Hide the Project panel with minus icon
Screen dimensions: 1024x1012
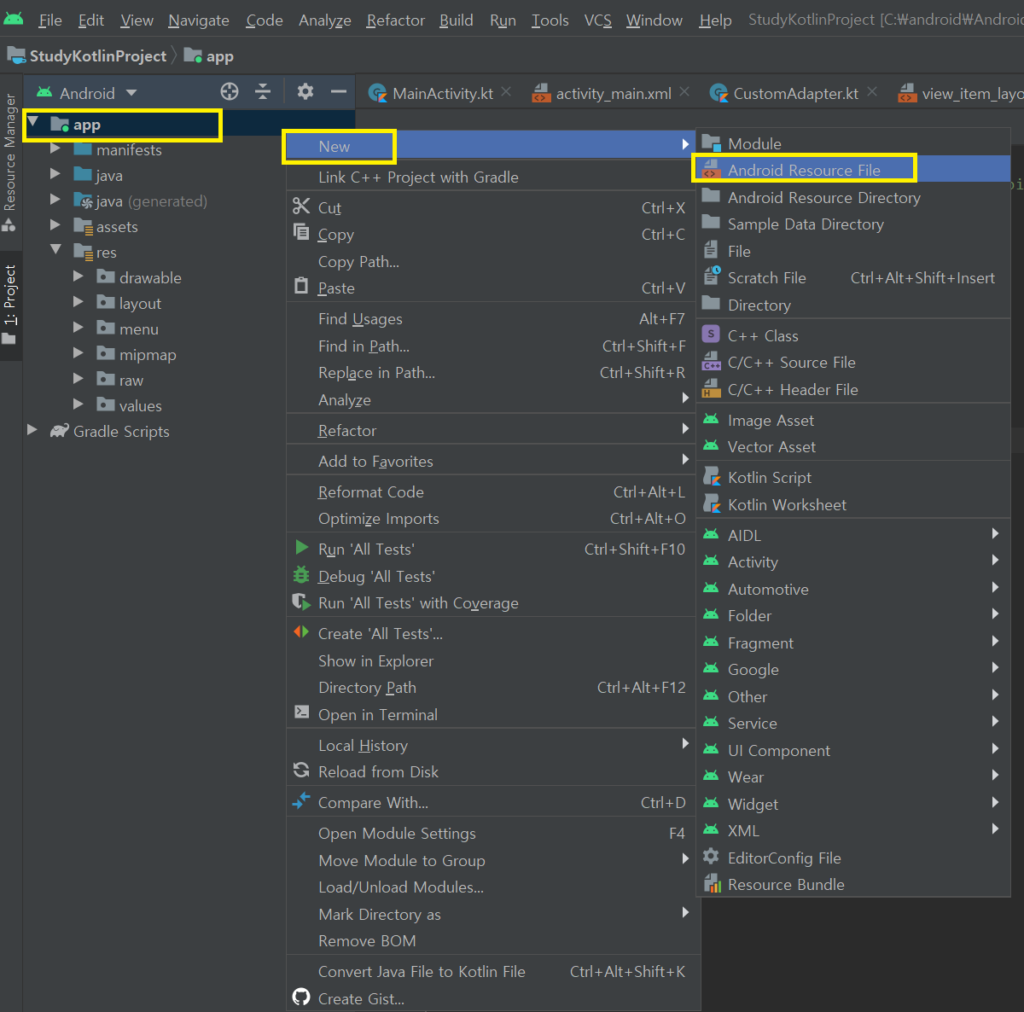[x=338, y=92]
